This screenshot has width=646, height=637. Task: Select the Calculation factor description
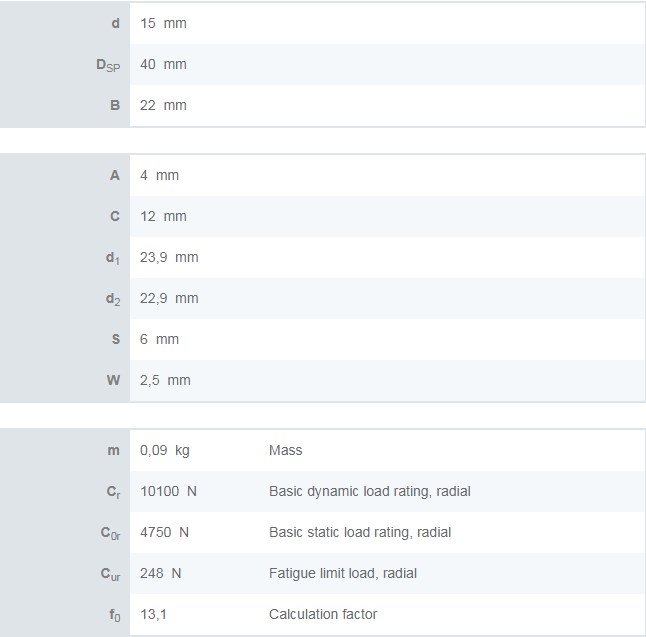coord(323,614)
